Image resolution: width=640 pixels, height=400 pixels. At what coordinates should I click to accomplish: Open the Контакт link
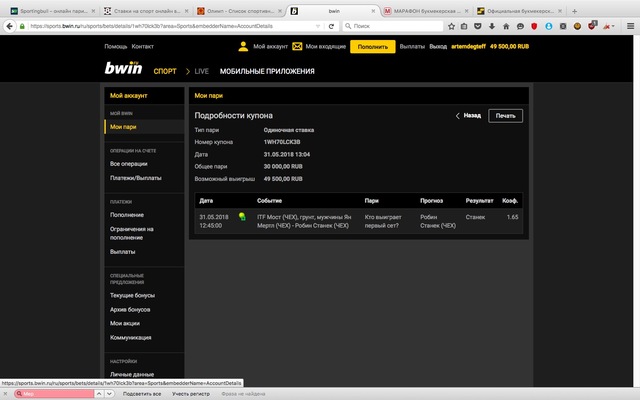[x=142, y=47]
